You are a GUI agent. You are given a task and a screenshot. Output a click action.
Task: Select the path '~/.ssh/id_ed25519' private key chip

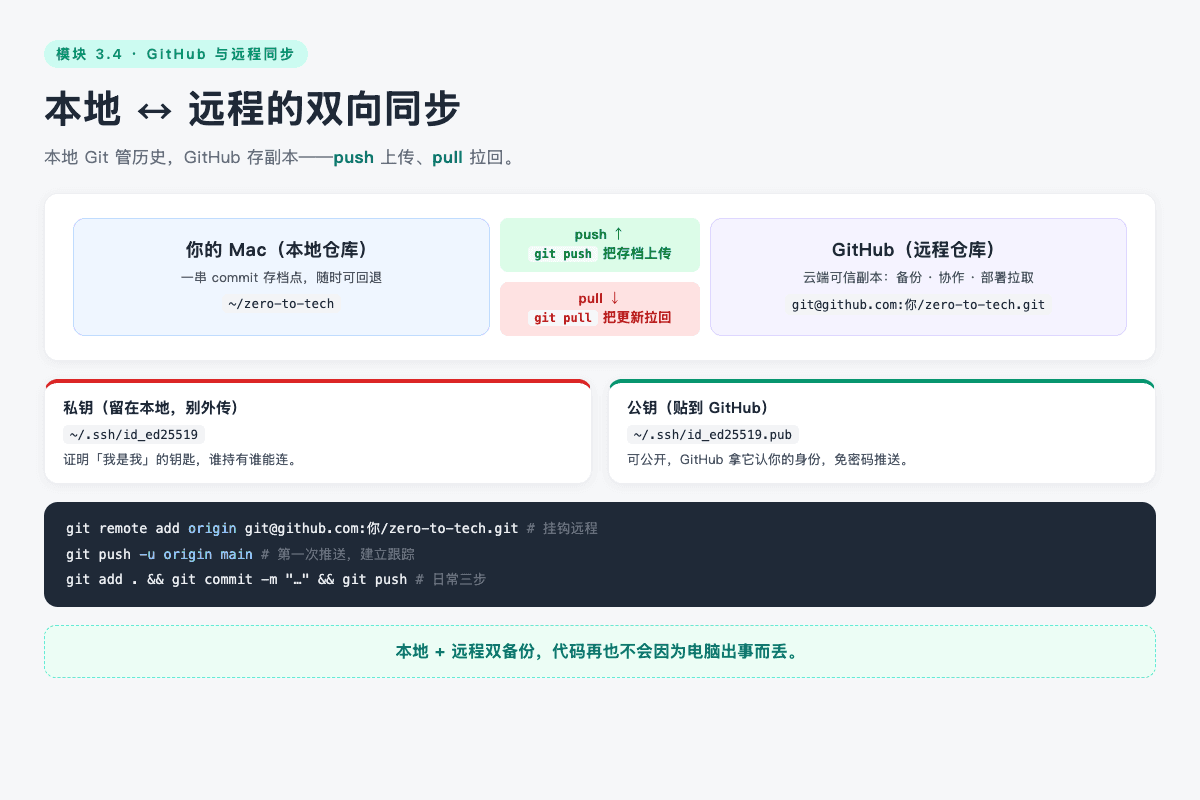click(134, 435)
